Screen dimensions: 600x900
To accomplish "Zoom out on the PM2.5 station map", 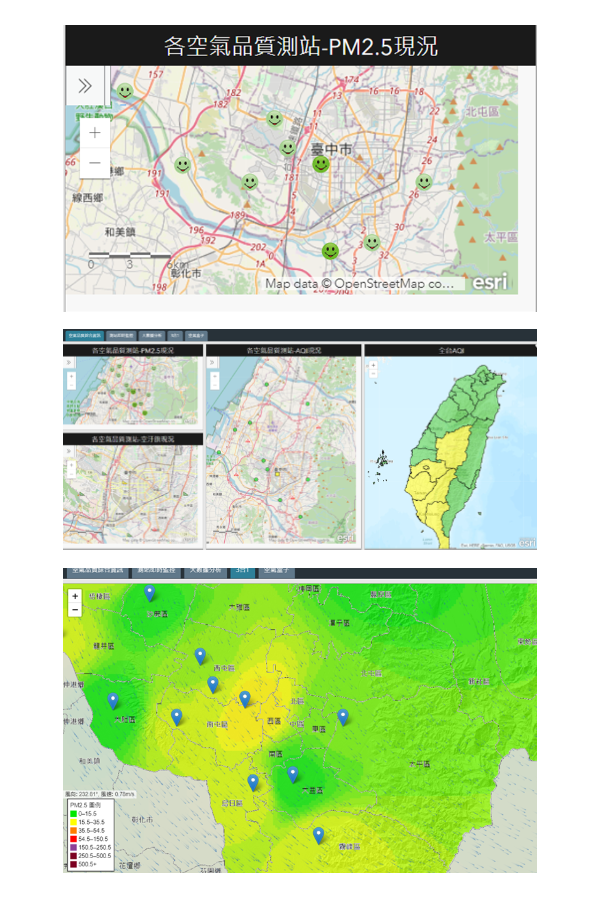I will [x=94, y=162].
